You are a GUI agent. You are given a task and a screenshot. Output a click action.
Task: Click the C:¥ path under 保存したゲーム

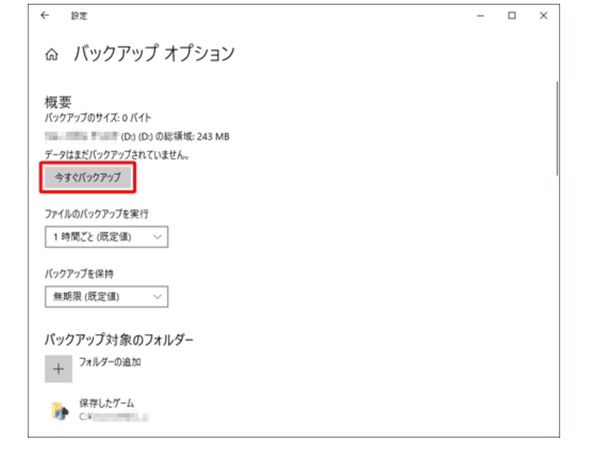click(114, 417)
